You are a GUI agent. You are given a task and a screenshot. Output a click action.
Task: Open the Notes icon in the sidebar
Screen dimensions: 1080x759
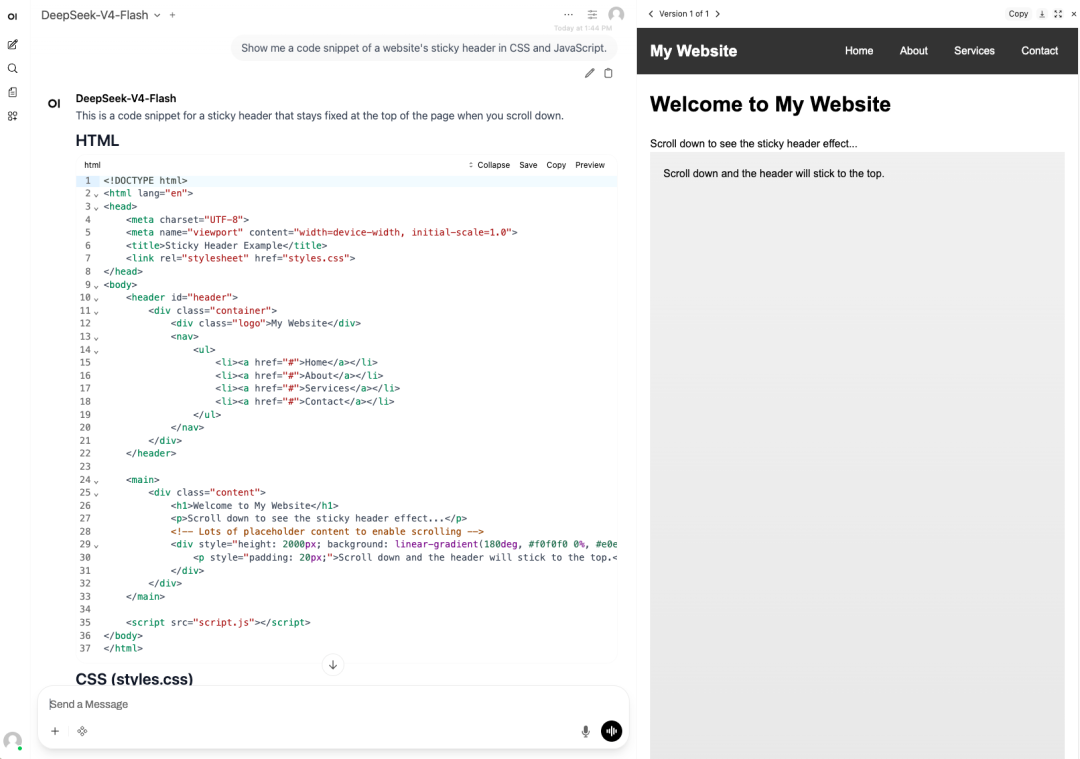click(x=12, y=92)
